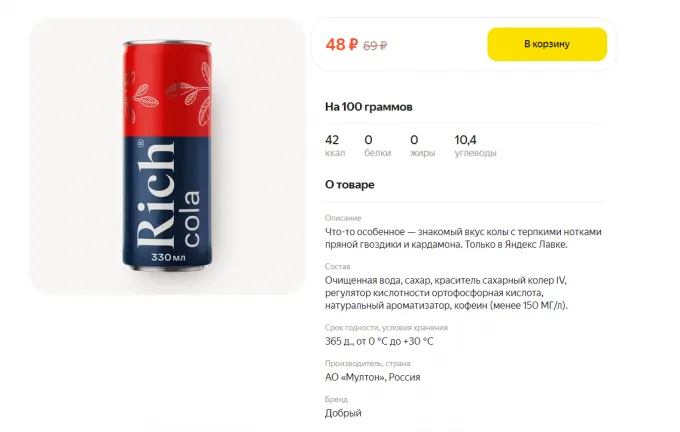This screenshot has width=680, height=432.
Task: Click the Бренд label
Action: pos(337,399)
